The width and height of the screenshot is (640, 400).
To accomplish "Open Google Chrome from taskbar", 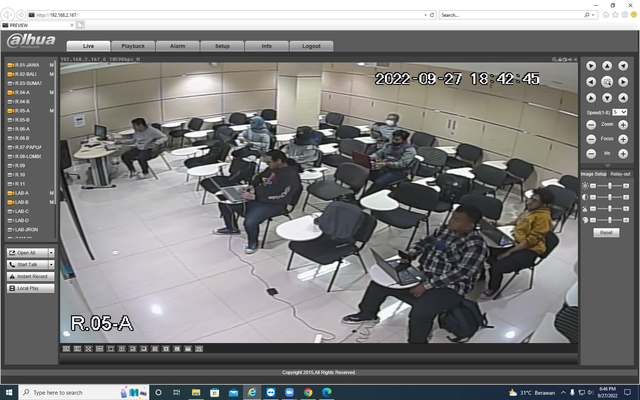I will click(308, 392).
